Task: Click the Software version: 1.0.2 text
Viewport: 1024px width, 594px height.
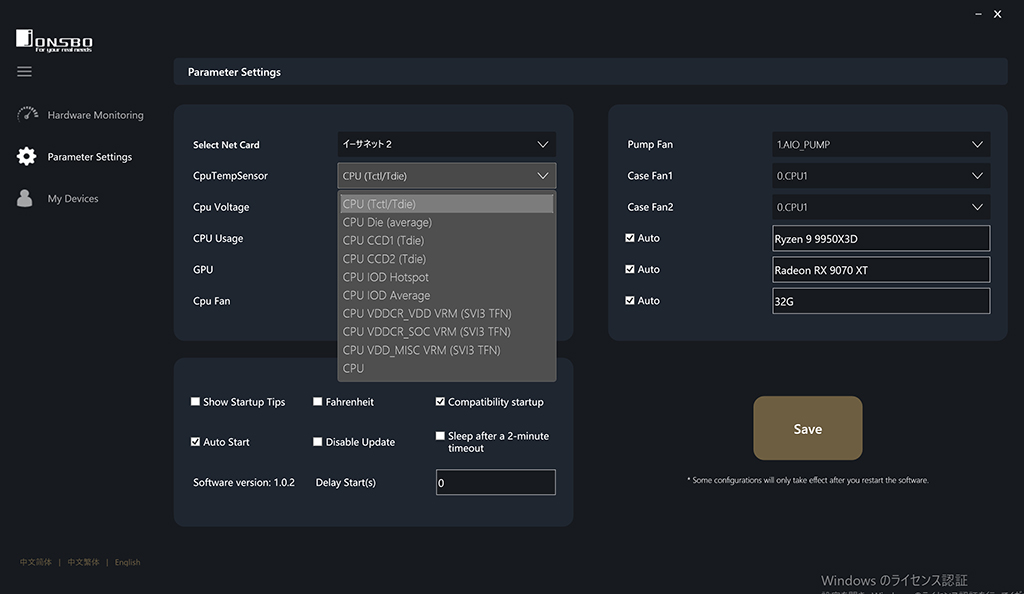Action: click(x=244, y=482)
